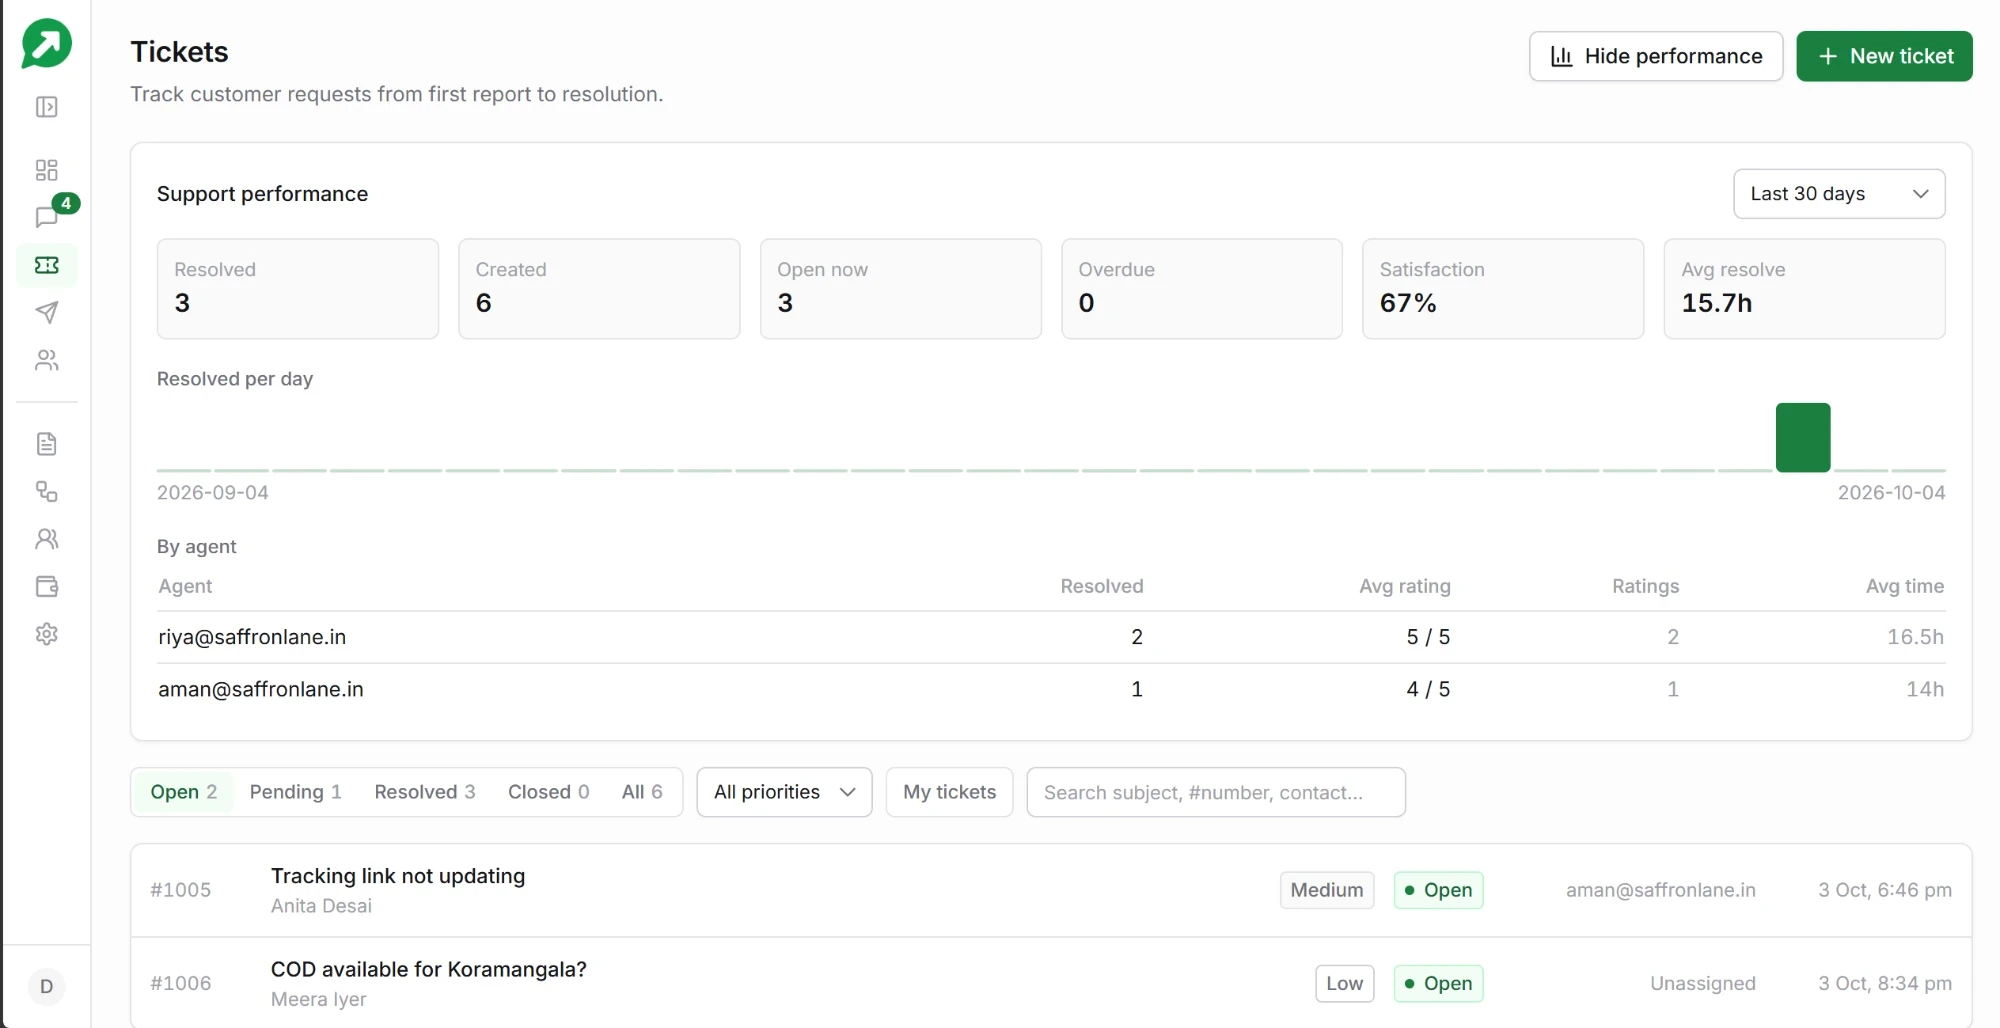The width and height of the screenshot is (2000, 1028).
Task: Click the Low priority badge
Action: pyautogui.click(x=1344, y=983)
